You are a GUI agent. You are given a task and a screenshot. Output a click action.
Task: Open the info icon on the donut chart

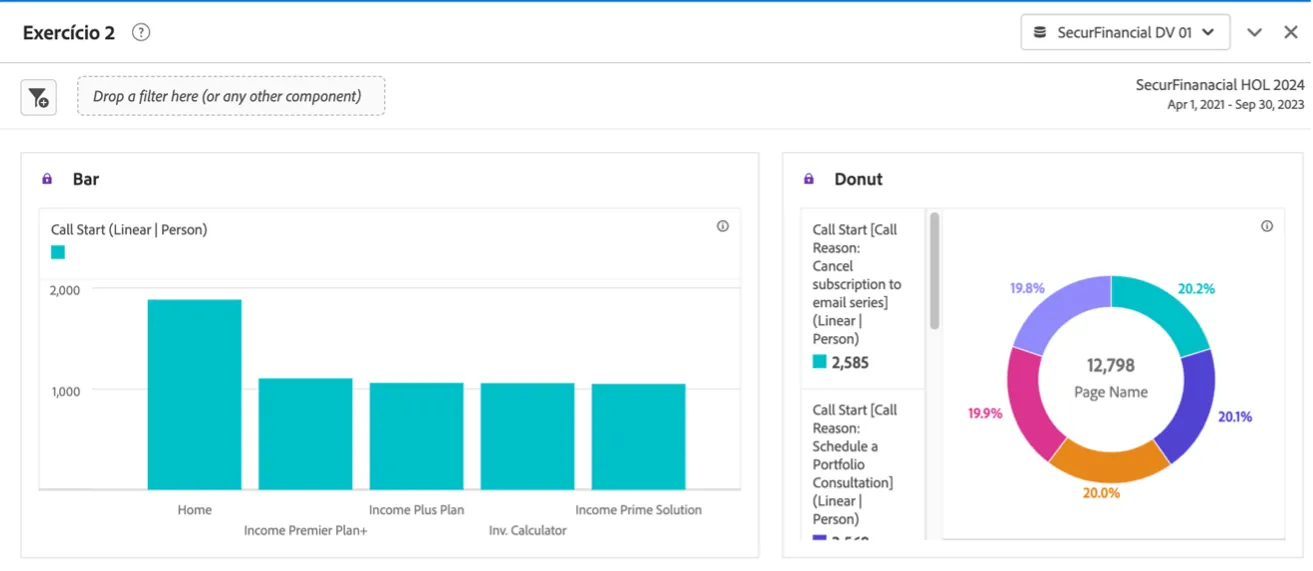pyautogui.click(x=1267, y=226)
